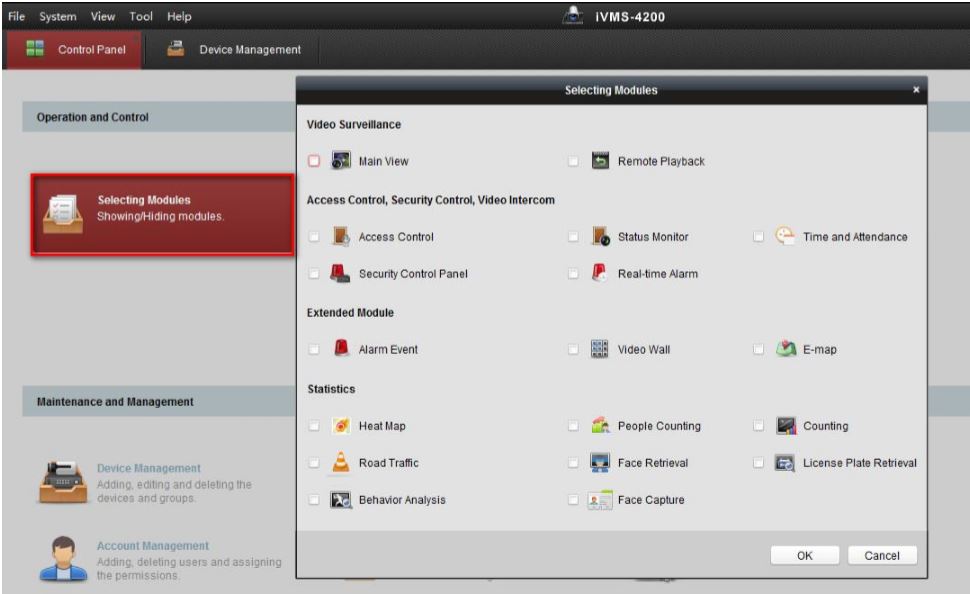Click the Remote Playback module icon
This screenshot has height=594, width=970.
(x=600, y=160)
